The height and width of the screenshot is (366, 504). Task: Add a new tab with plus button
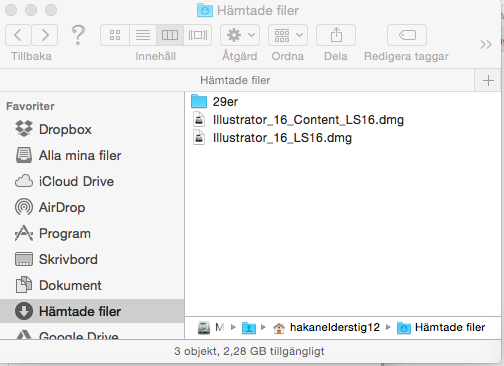[x=488, y=80]
